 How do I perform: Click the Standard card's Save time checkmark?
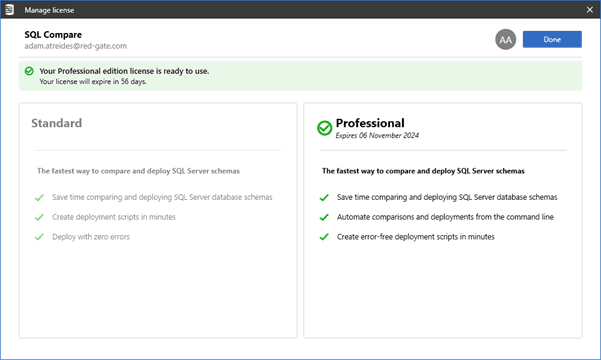coord(39,197)
